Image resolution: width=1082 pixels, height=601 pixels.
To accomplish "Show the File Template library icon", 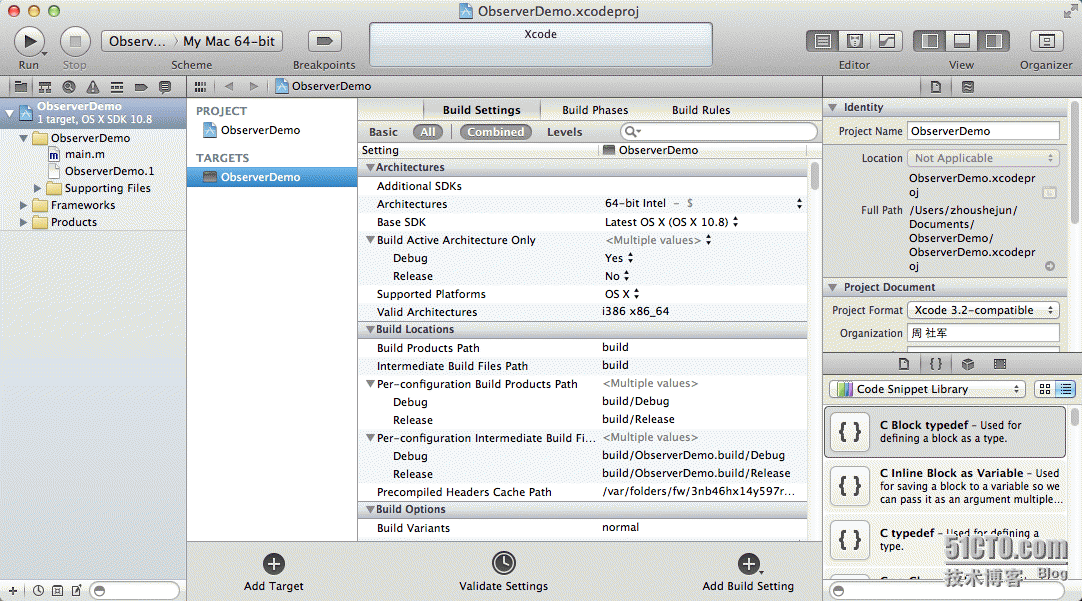I will pos(904,364).
